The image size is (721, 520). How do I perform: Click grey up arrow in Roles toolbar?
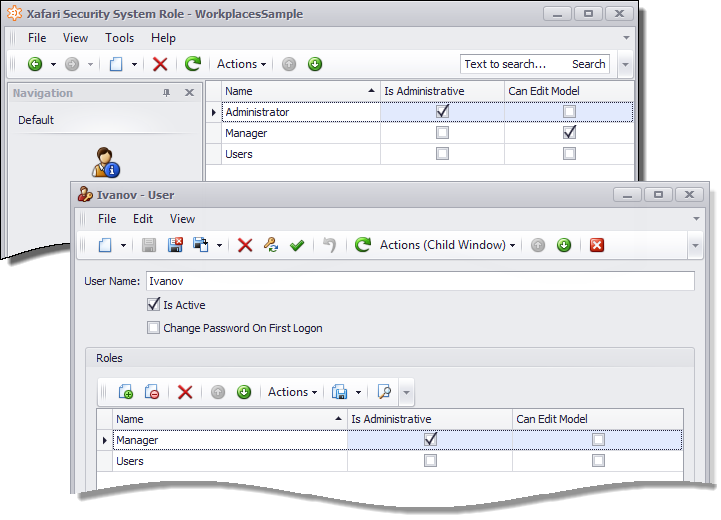click(x=218, y=392)
